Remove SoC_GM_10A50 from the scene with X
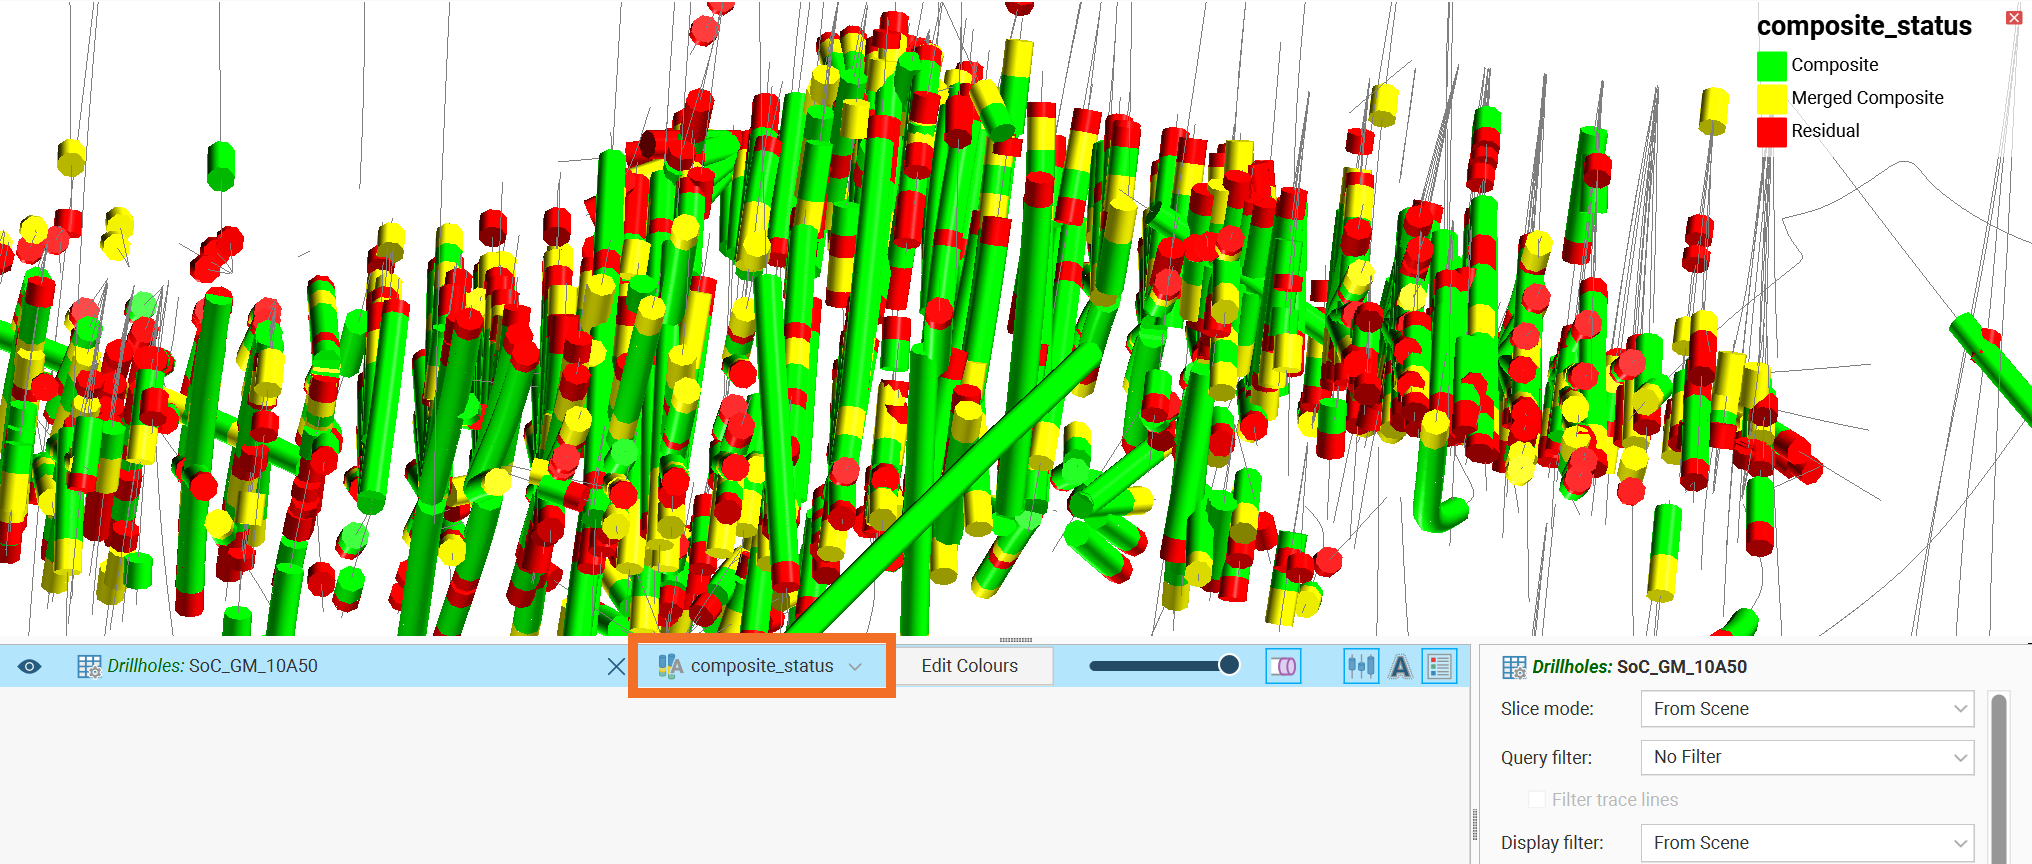 coord(616,666)
